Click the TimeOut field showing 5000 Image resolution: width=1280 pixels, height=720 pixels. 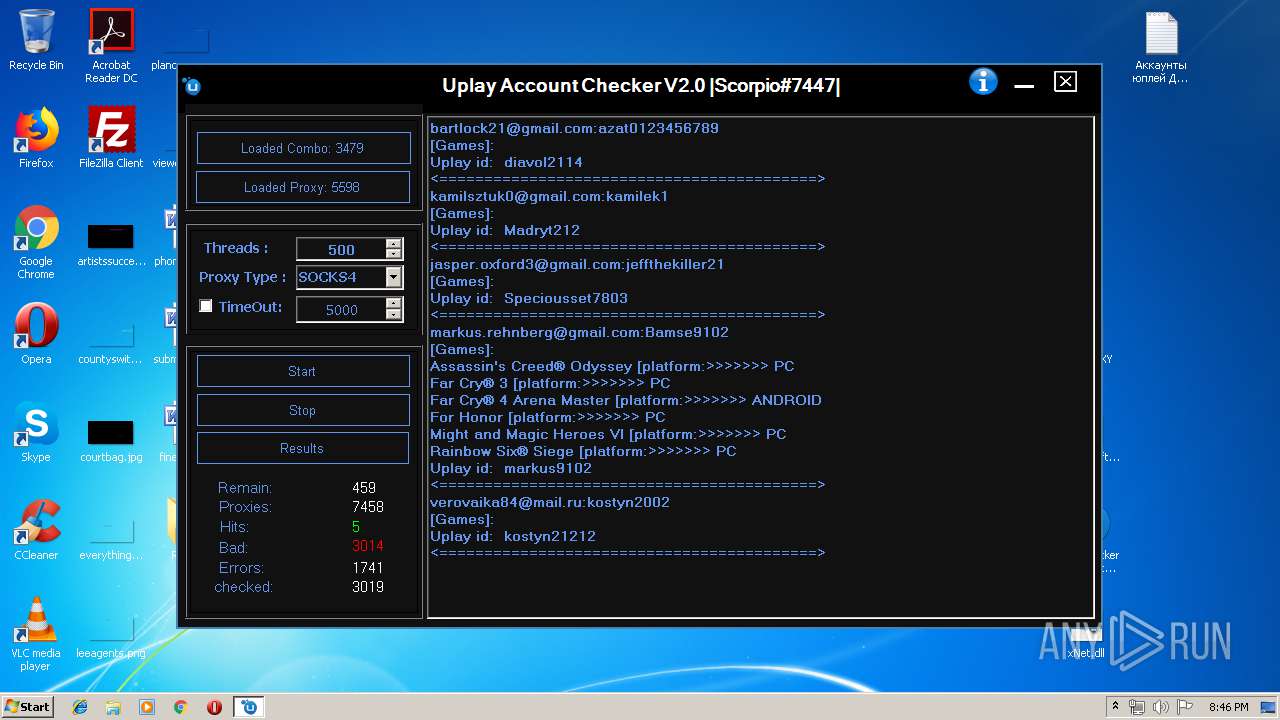pyautogui.click(x=341, y=310)
